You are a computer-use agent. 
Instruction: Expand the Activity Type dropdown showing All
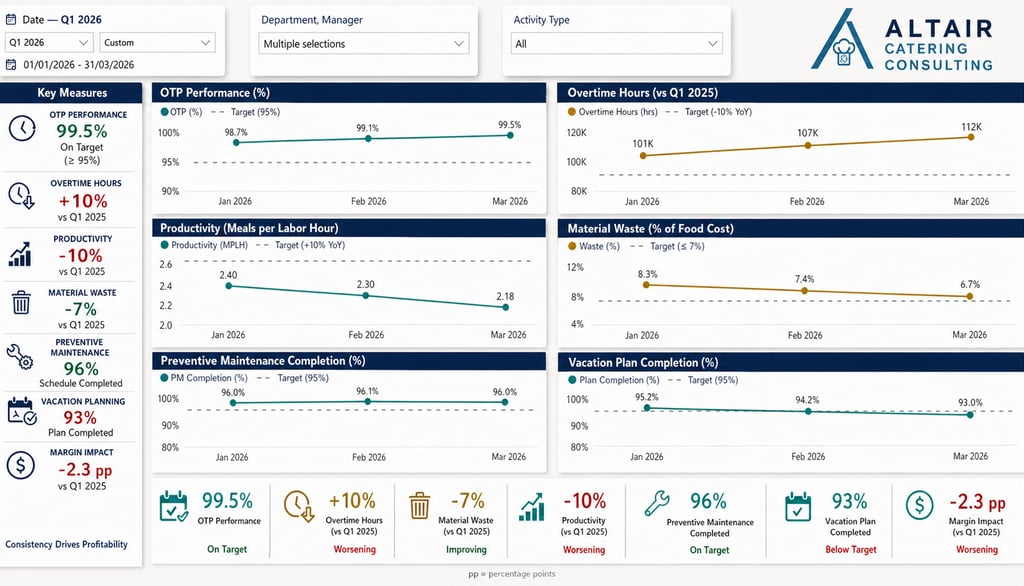pos(616,44)
